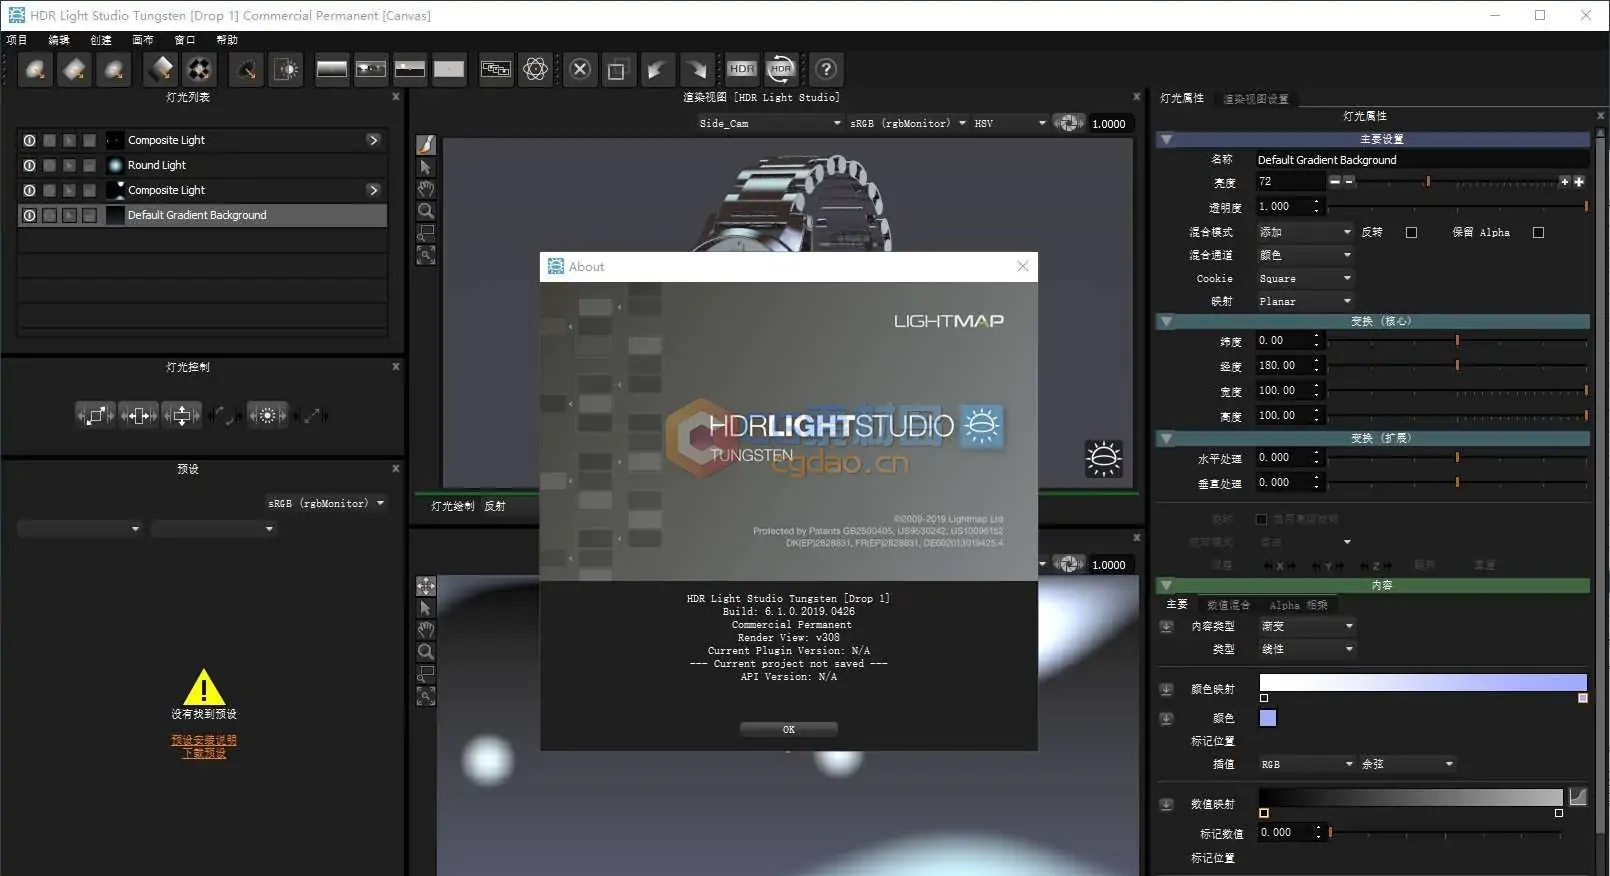Click the 名称 name input field

coord(1421,160)
